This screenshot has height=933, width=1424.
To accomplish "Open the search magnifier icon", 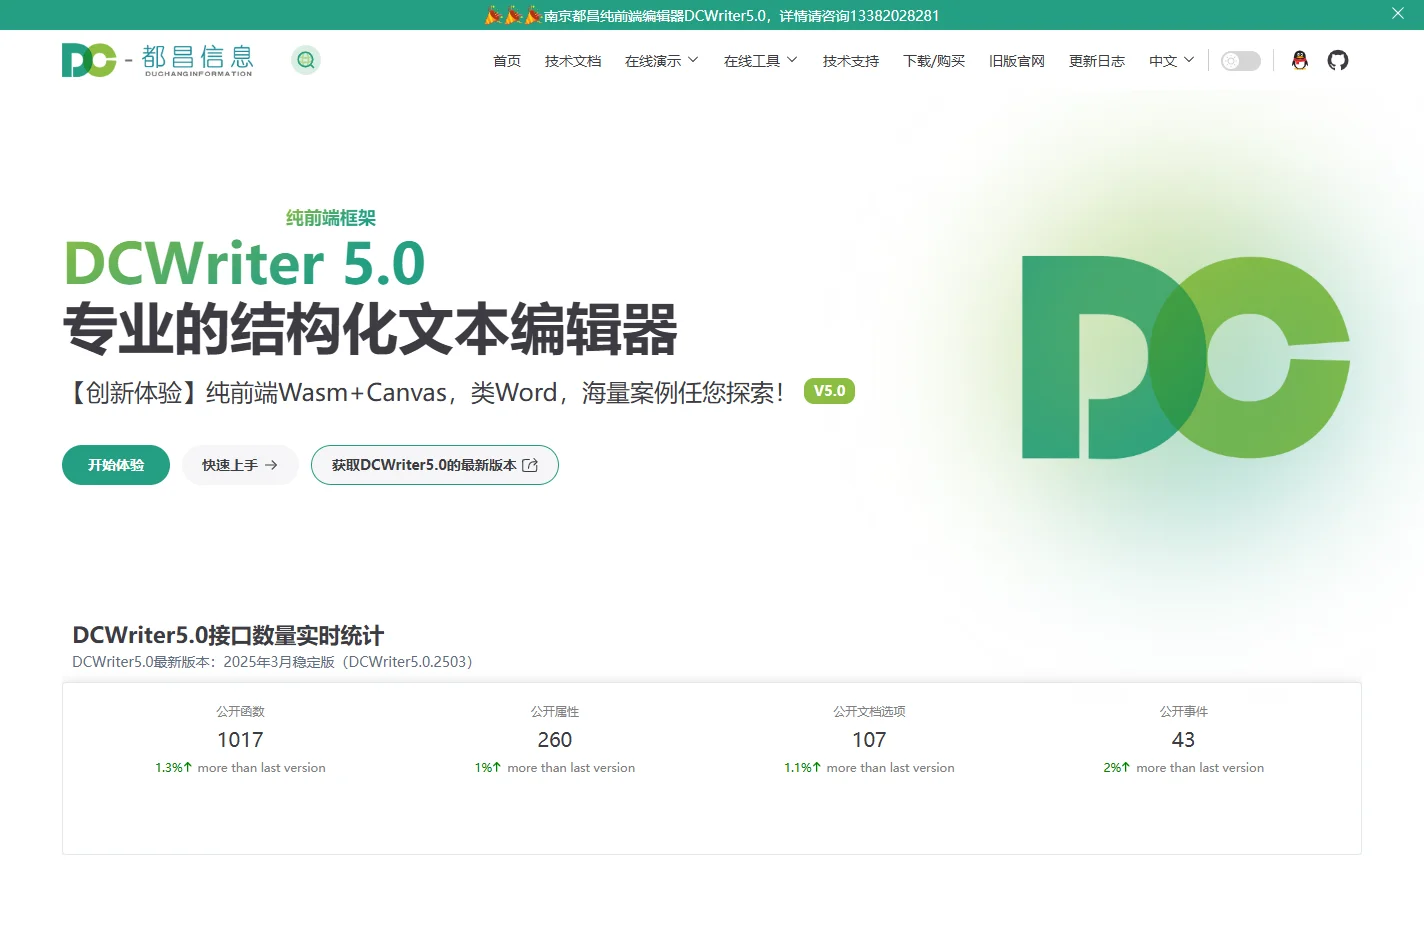I will click(306, 60).
